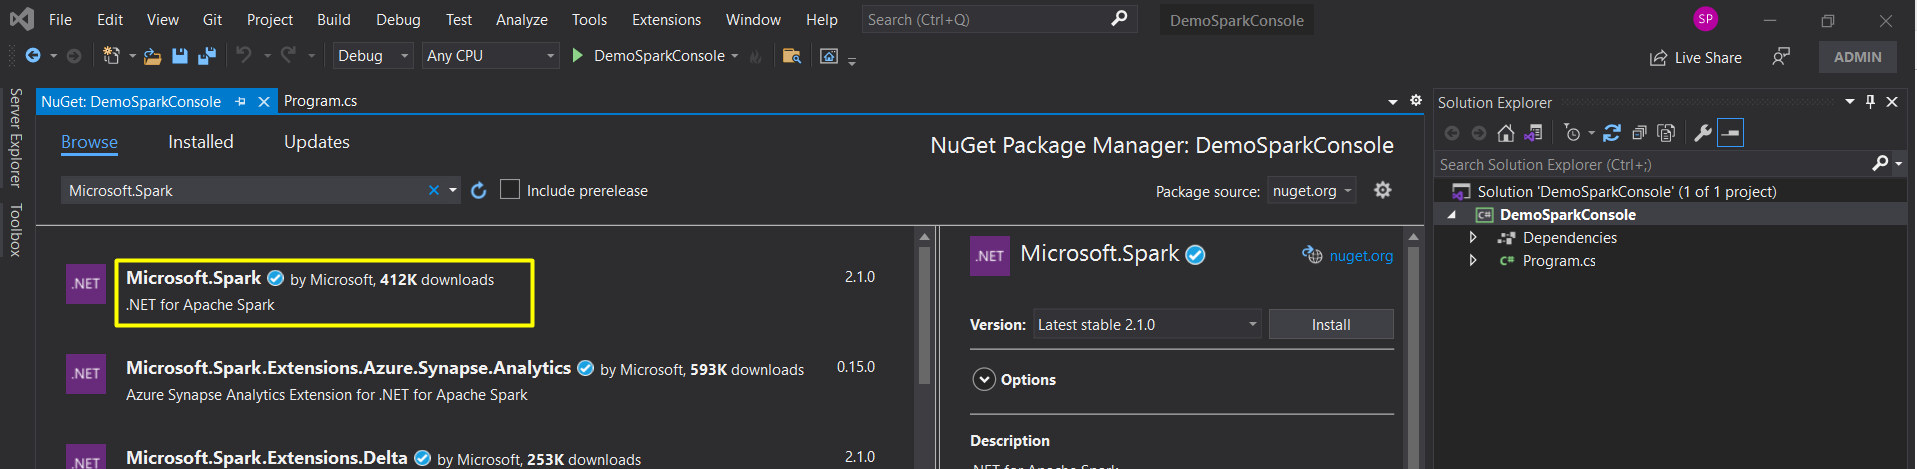Click the New Project toolbar icon
This screenshot has width=1917, height=469.
tap(111, 56)
